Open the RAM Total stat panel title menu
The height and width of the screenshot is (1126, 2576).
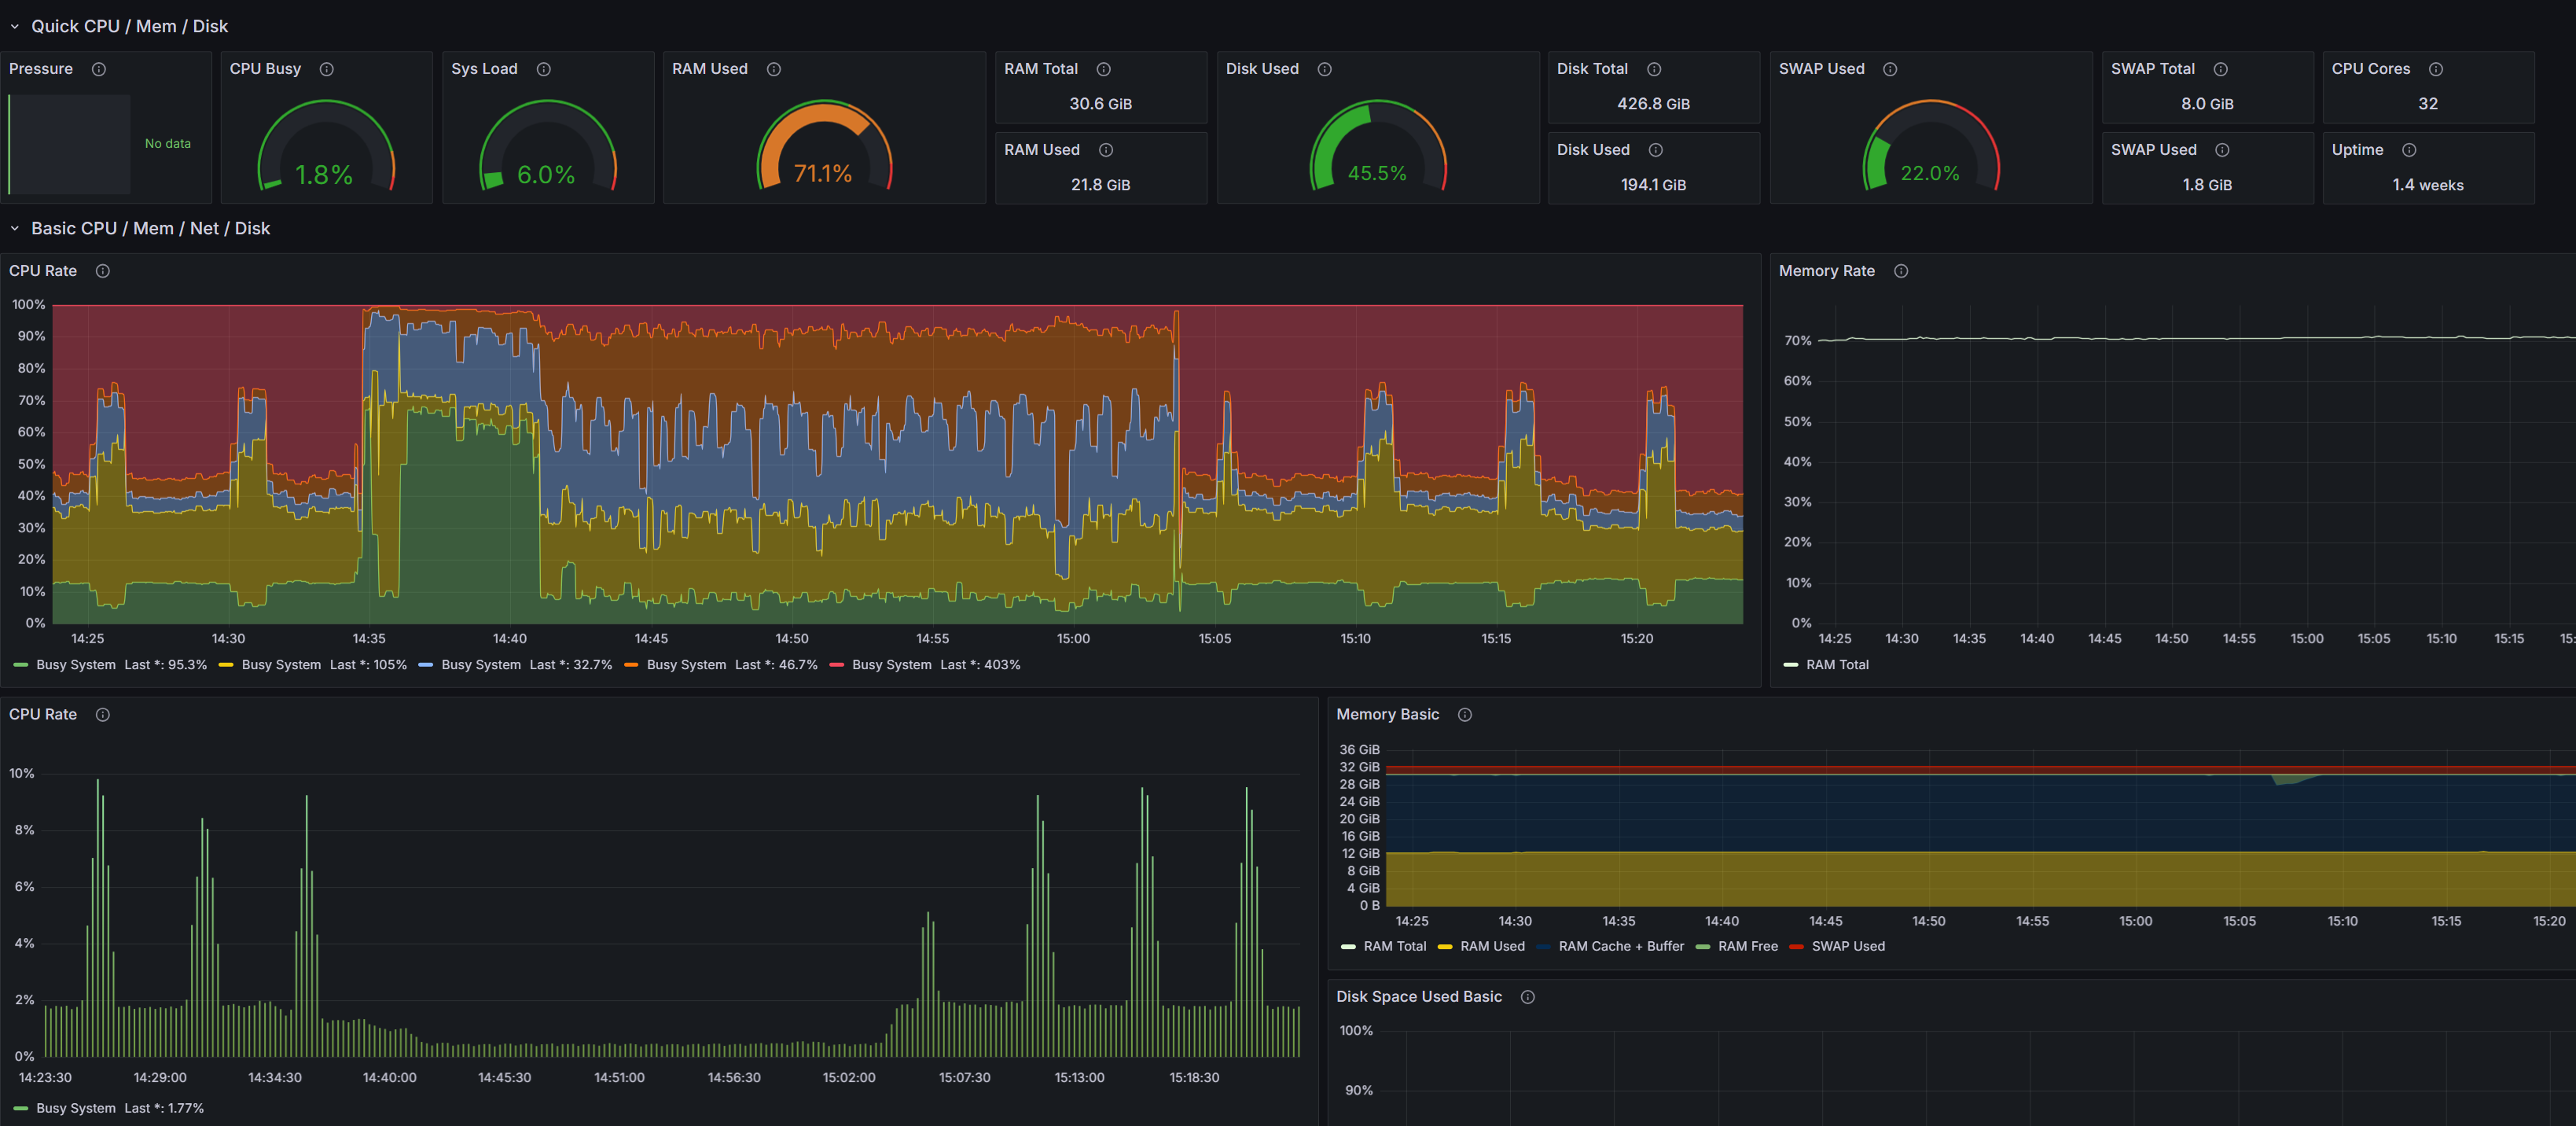point(1040,69)
